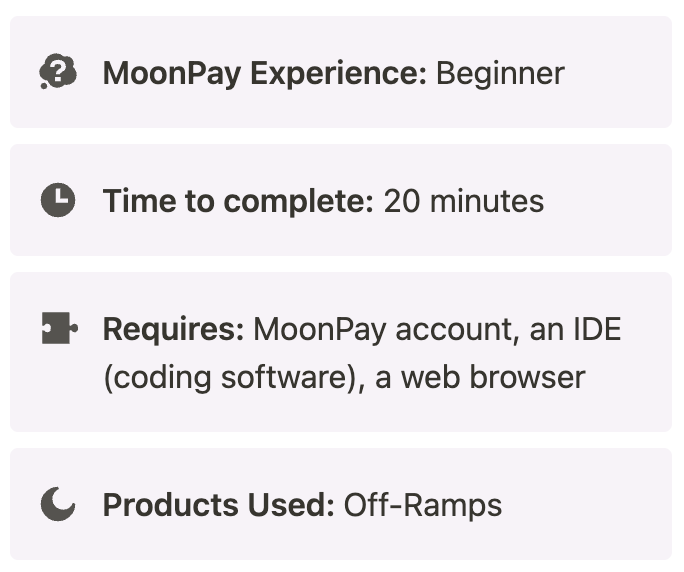This screenshot has height=572, width=684.
Task: Click the puzzle piece icon
Action: (x=59, y=329)
